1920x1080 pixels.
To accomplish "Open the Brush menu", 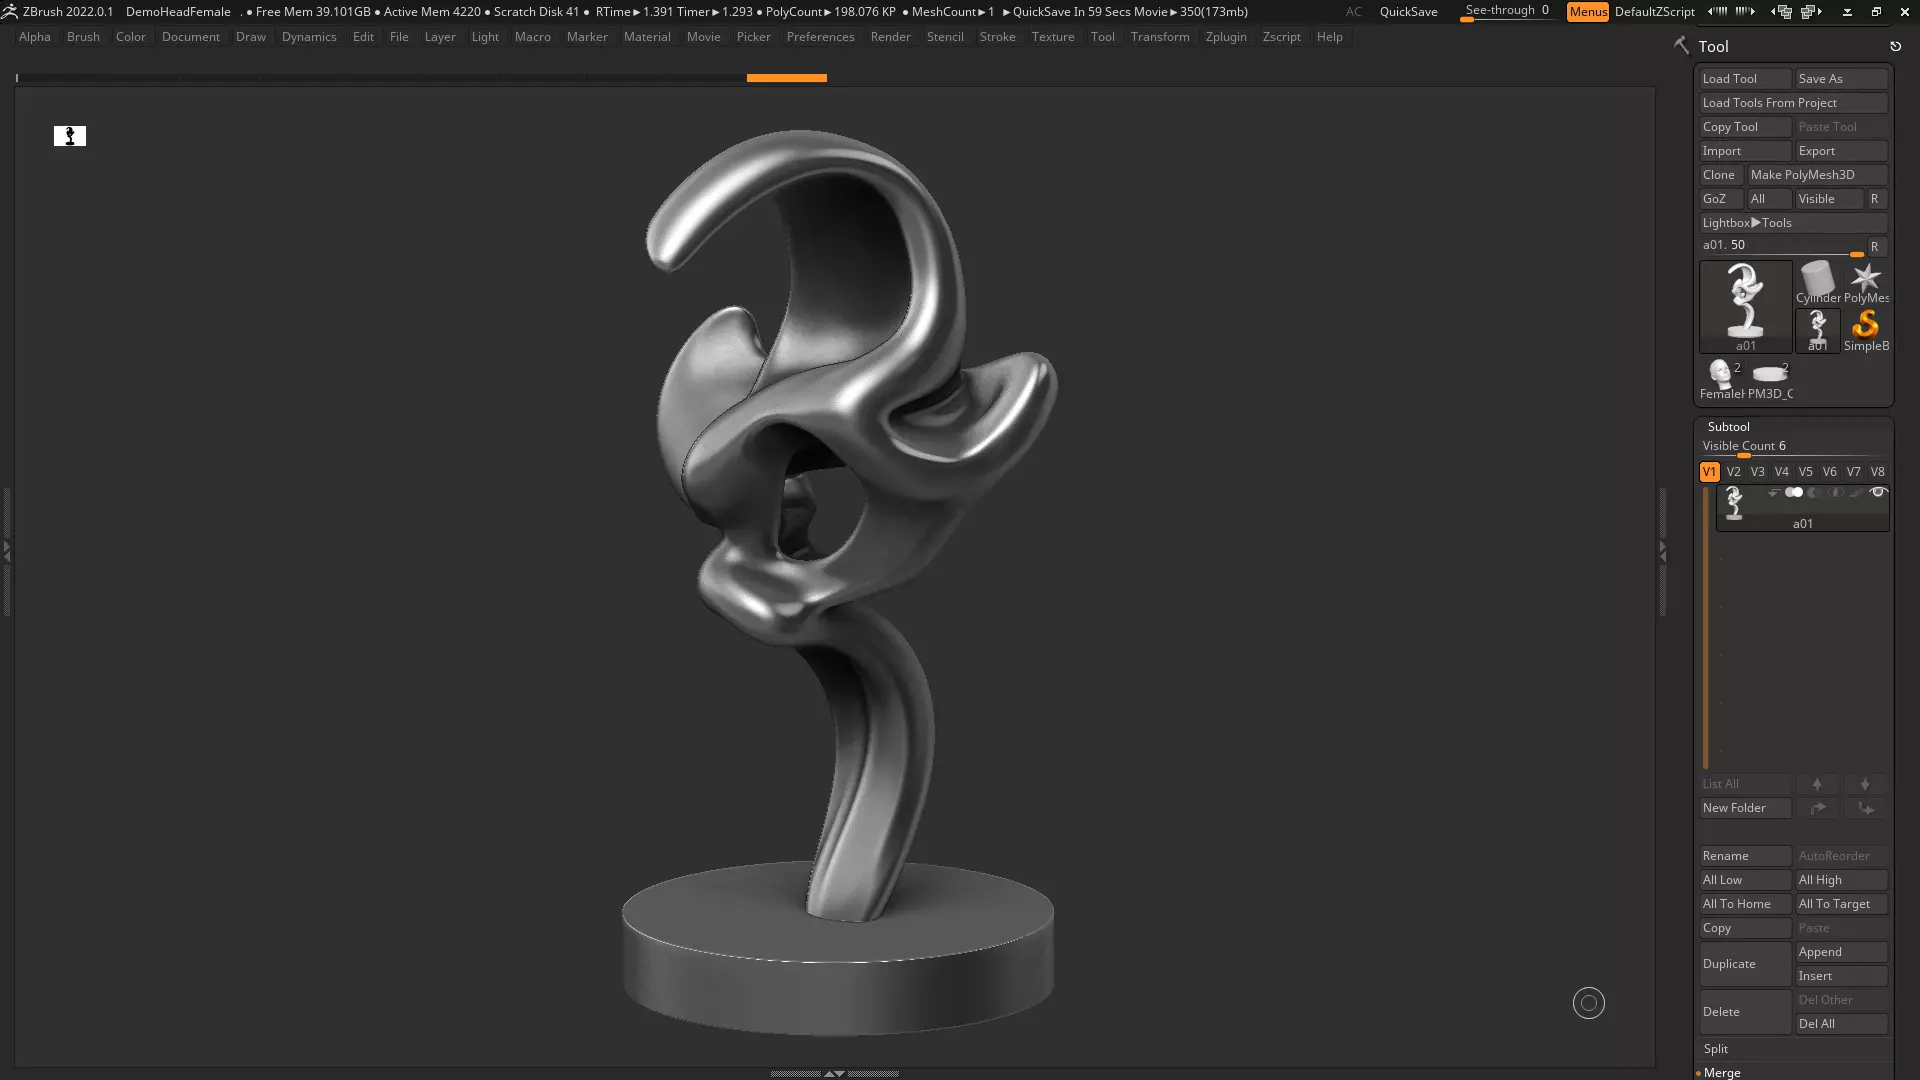I will [x=83, y=37].
